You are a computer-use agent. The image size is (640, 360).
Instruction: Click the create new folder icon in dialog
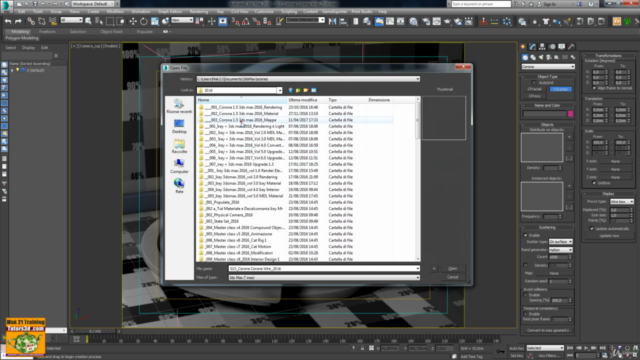(x=306, y=90)
